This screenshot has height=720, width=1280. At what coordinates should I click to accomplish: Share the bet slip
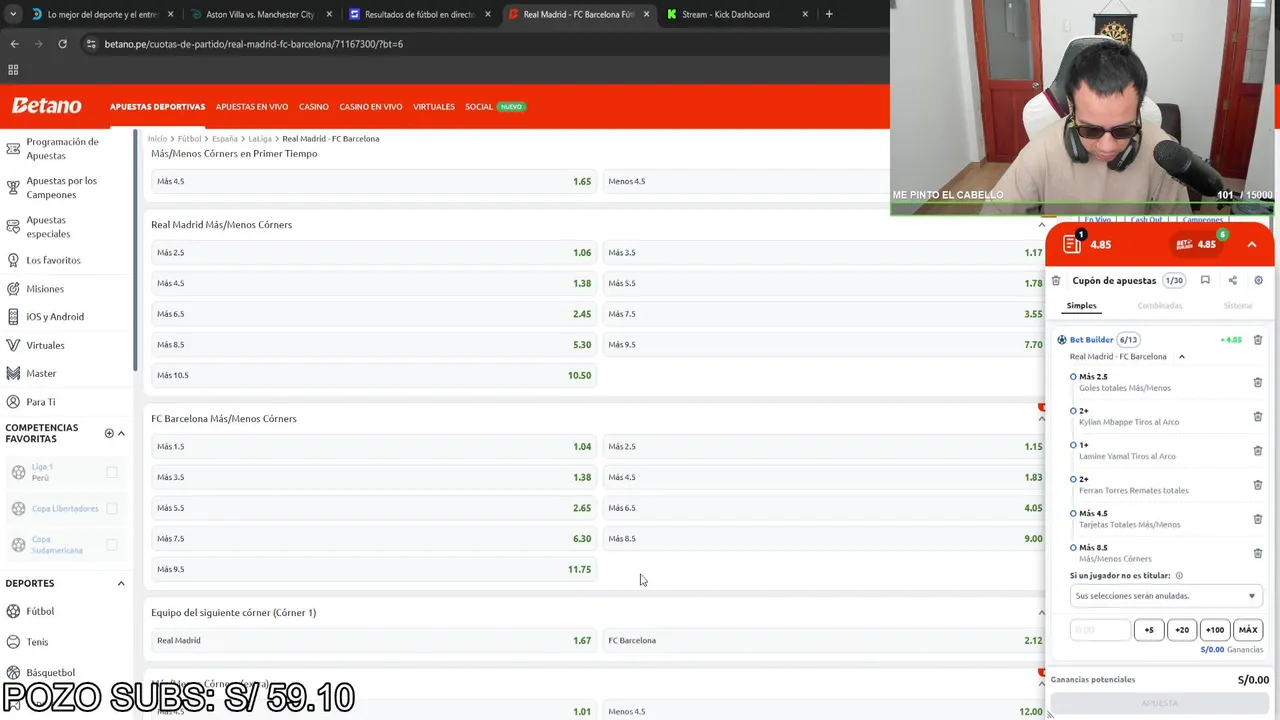click(x=1232, y=281)
